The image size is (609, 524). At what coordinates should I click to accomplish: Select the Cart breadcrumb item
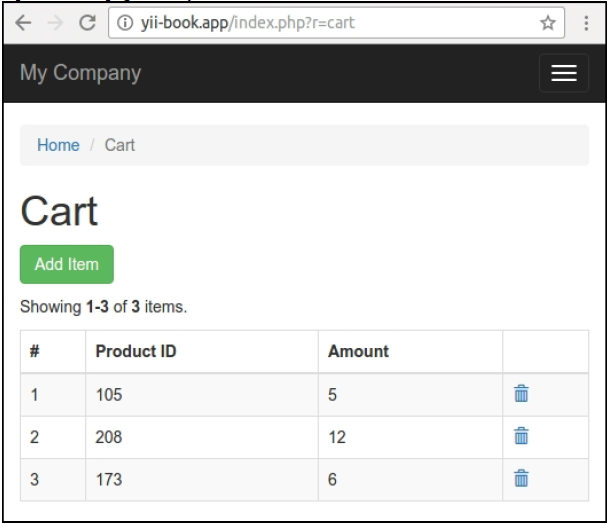coord(119,145)
